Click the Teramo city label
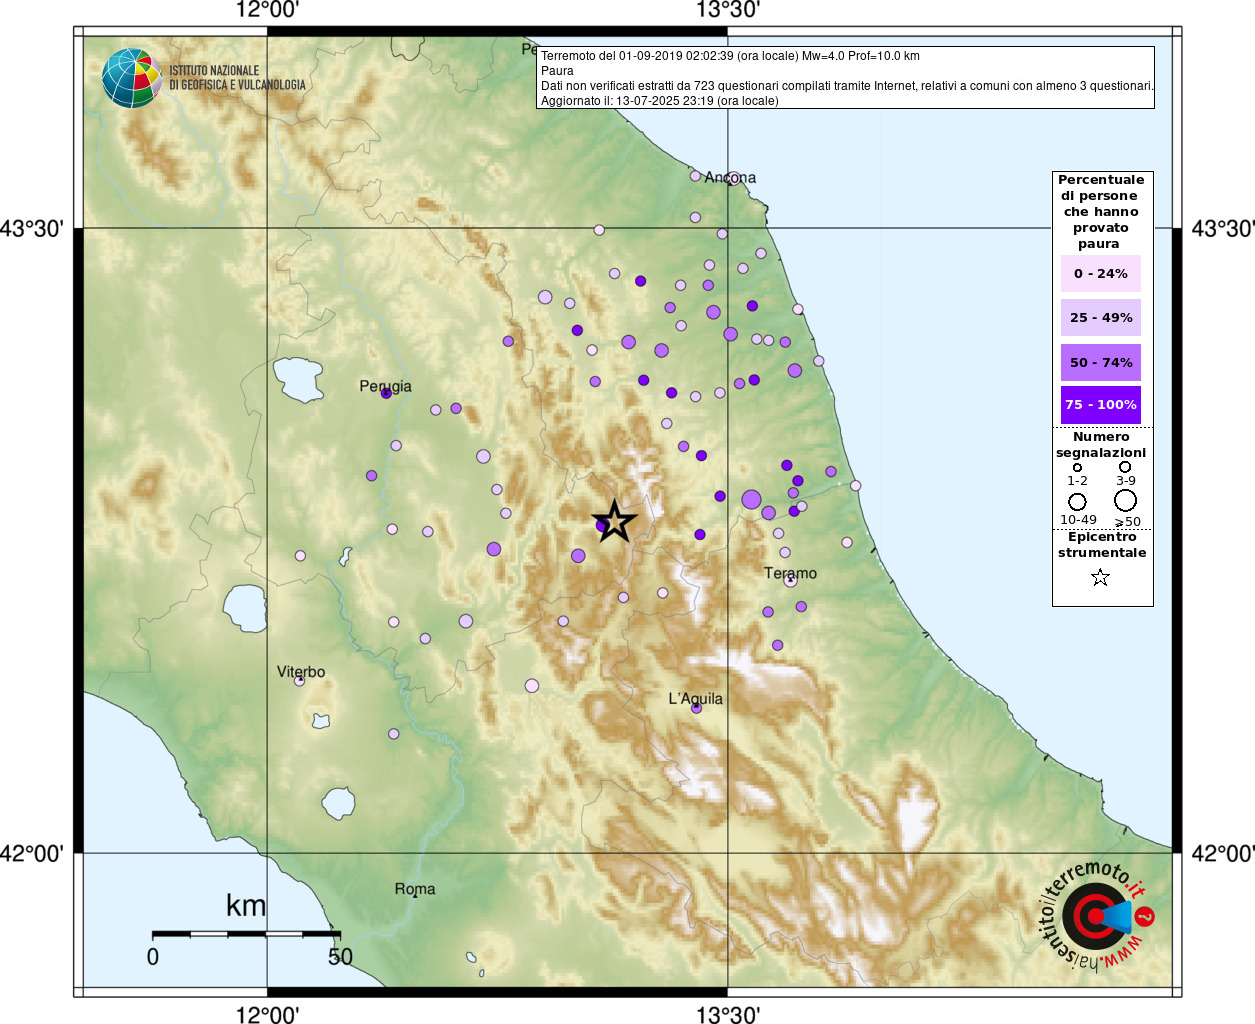The height and width of the screenshot is (1024, 1255). pyautogui.click(x=790, y=573)
